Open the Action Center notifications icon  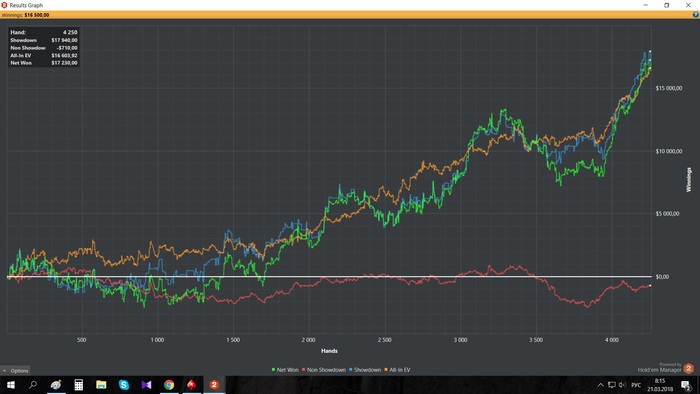(686, 385)
